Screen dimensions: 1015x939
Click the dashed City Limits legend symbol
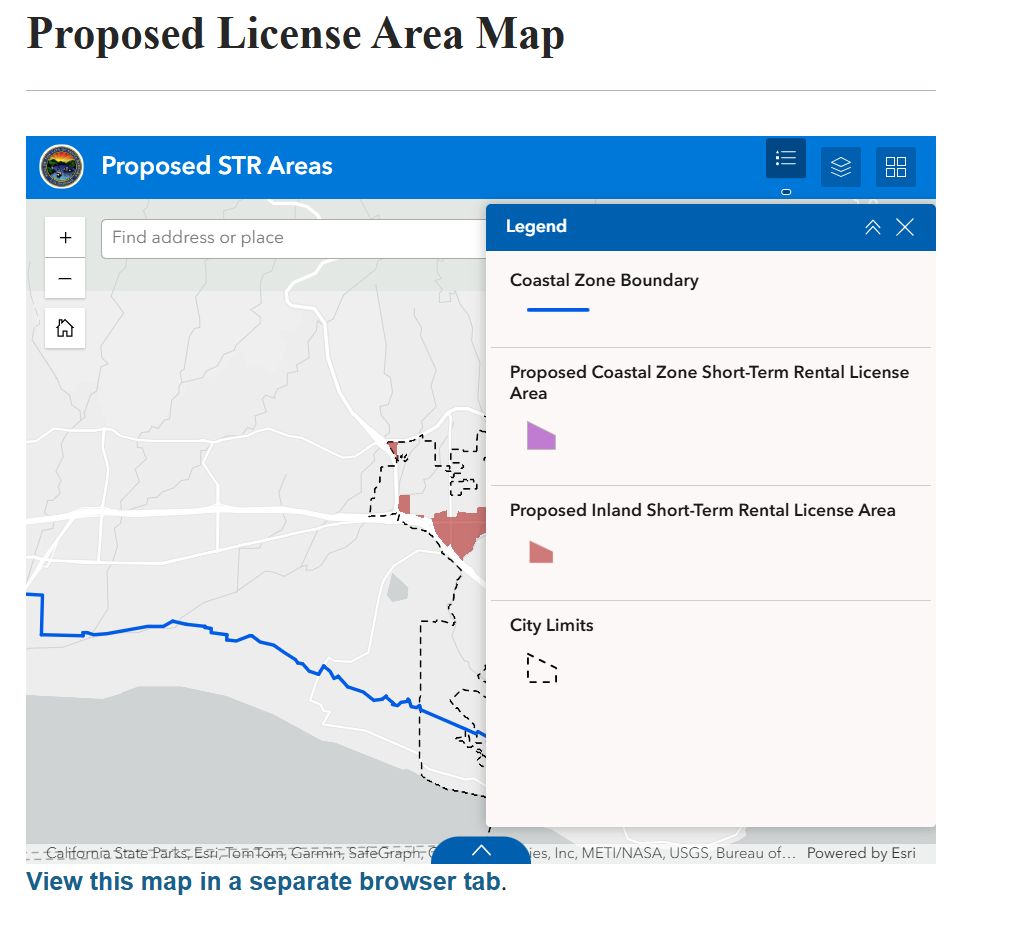coord(541,668)
